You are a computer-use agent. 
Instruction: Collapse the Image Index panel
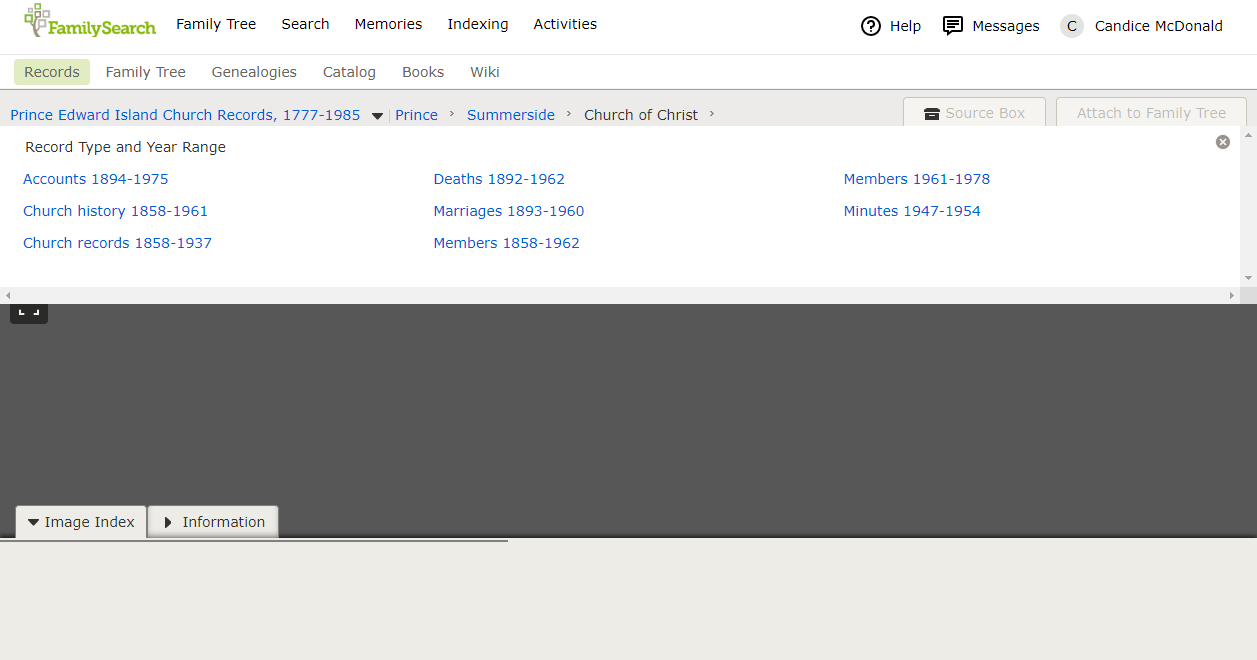[x=81, y=522]
